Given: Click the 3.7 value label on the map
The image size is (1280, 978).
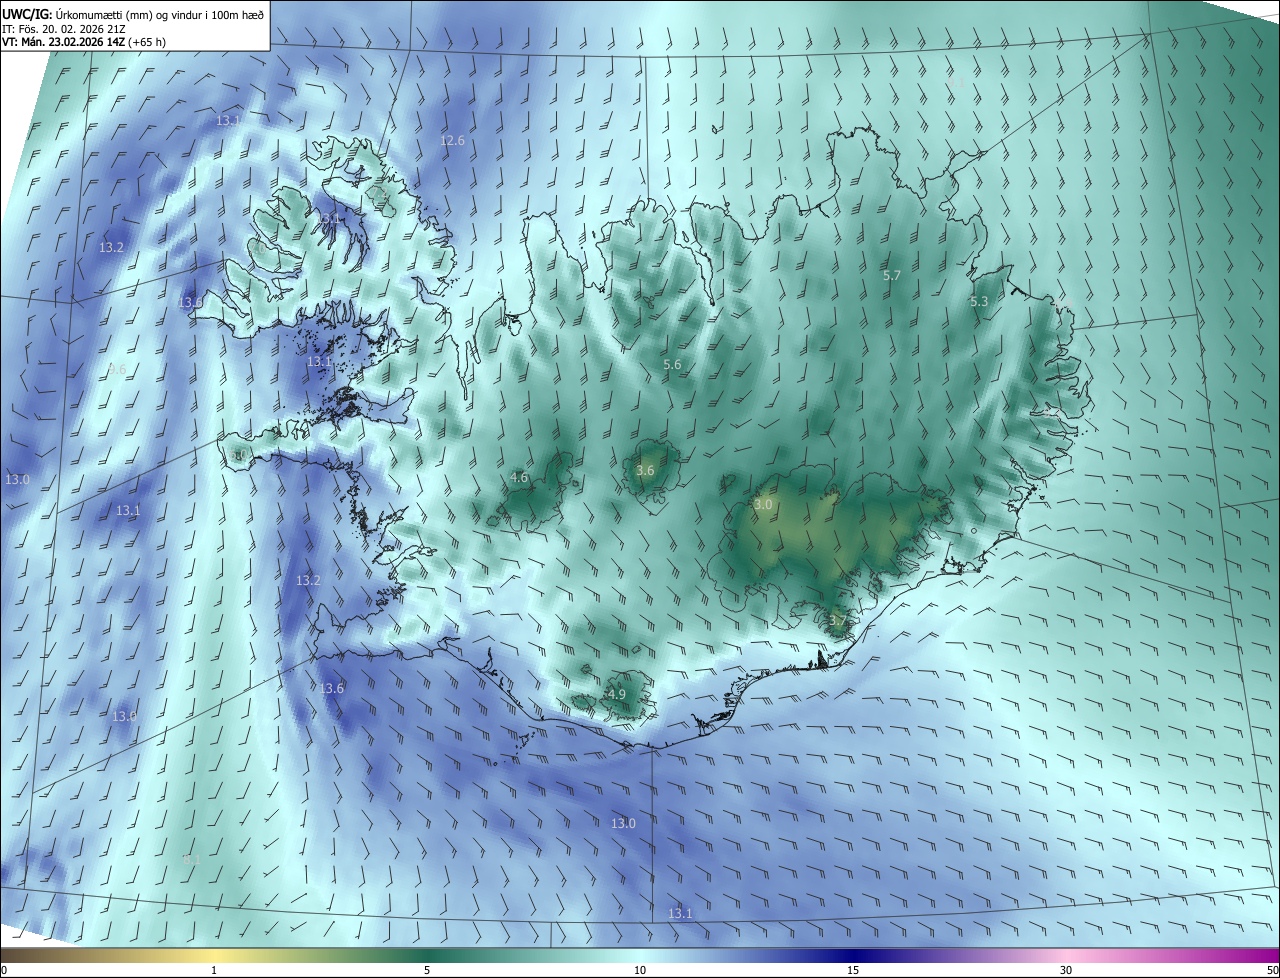Looking at the screenshot, I should tap(837, 621).
